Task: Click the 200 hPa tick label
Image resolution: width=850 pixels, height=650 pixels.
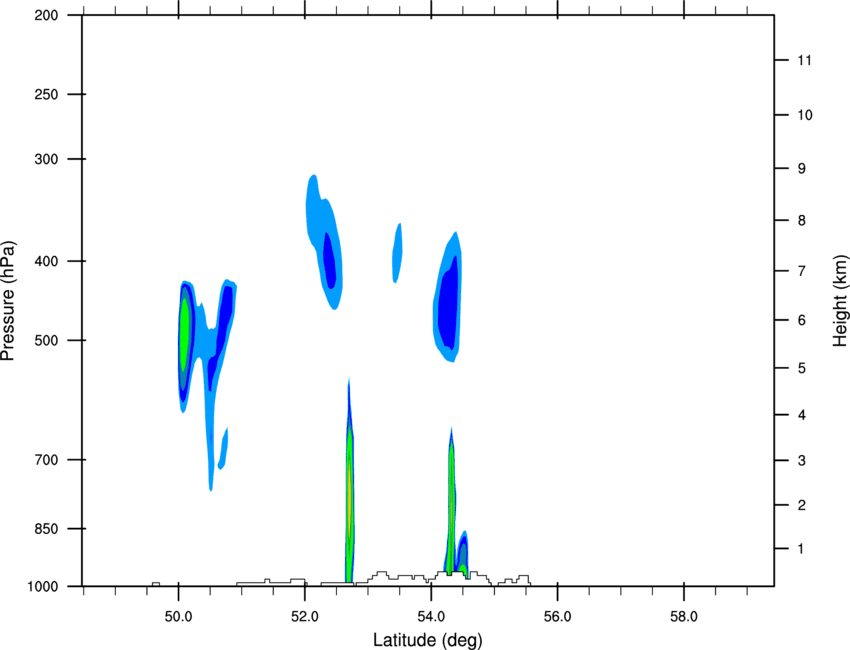Action: click(x=46, y=15)
